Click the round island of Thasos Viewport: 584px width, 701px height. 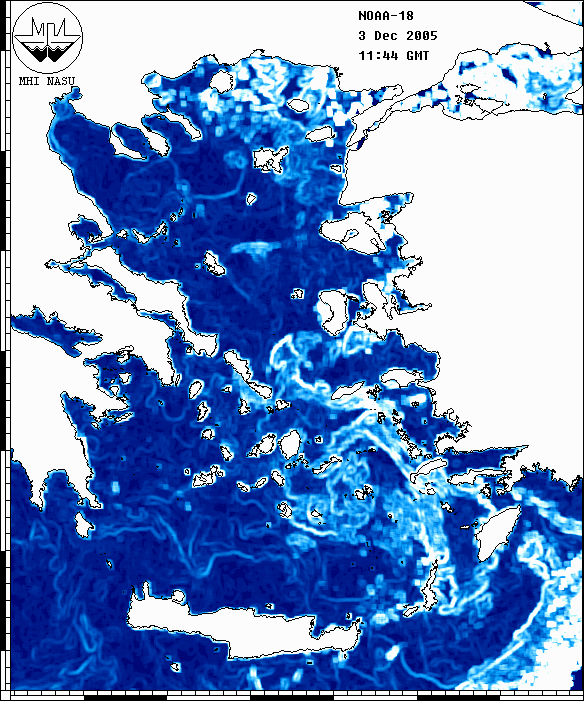[221, 81]
